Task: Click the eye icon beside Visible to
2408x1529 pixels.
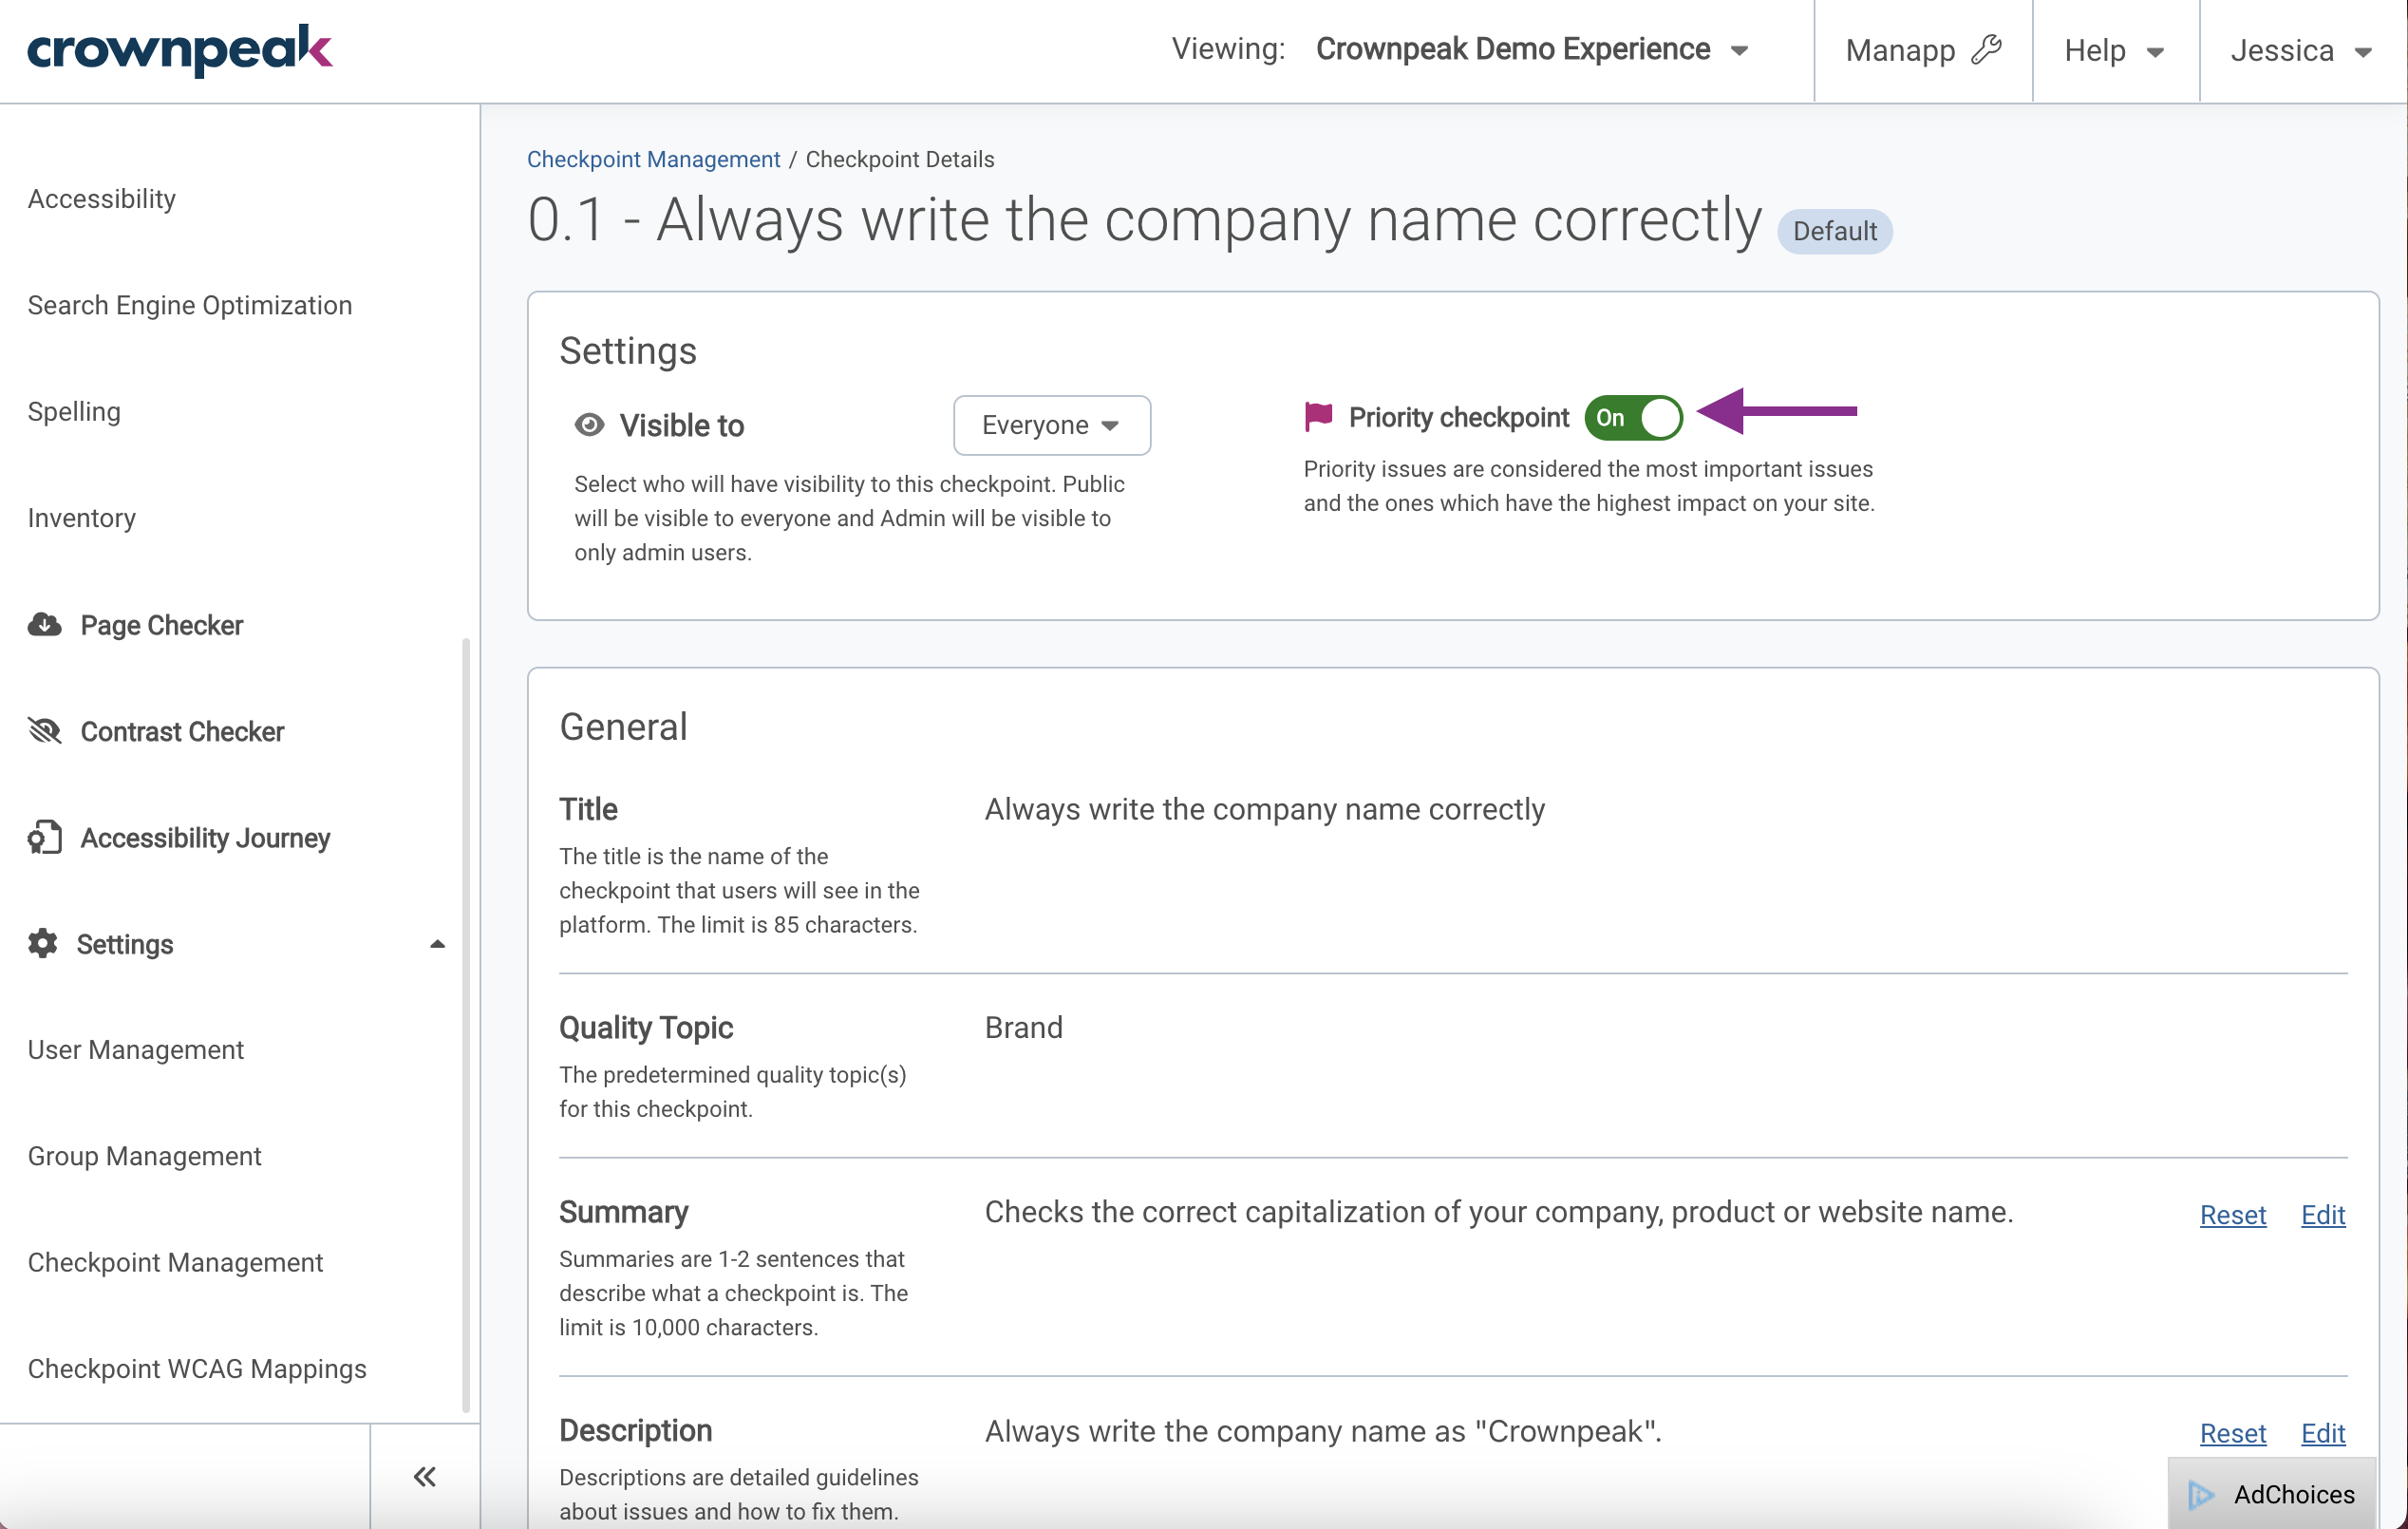Action: 589,425
